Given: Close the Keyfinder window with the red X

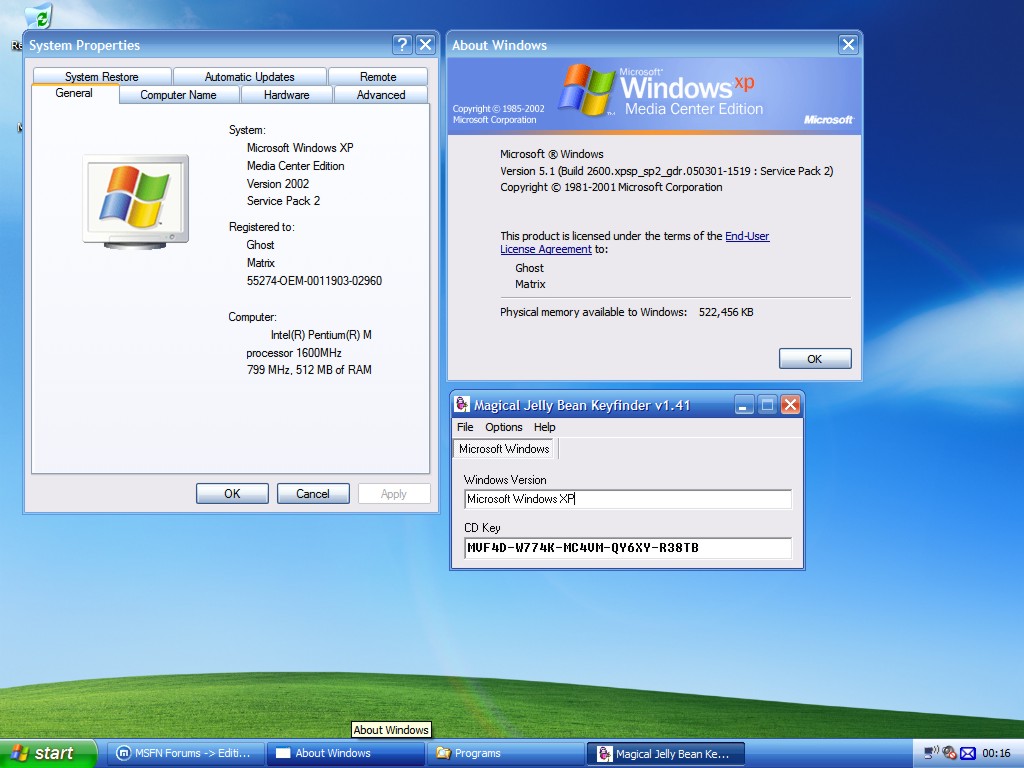Looking at the screenshot, I should (790, 405).
